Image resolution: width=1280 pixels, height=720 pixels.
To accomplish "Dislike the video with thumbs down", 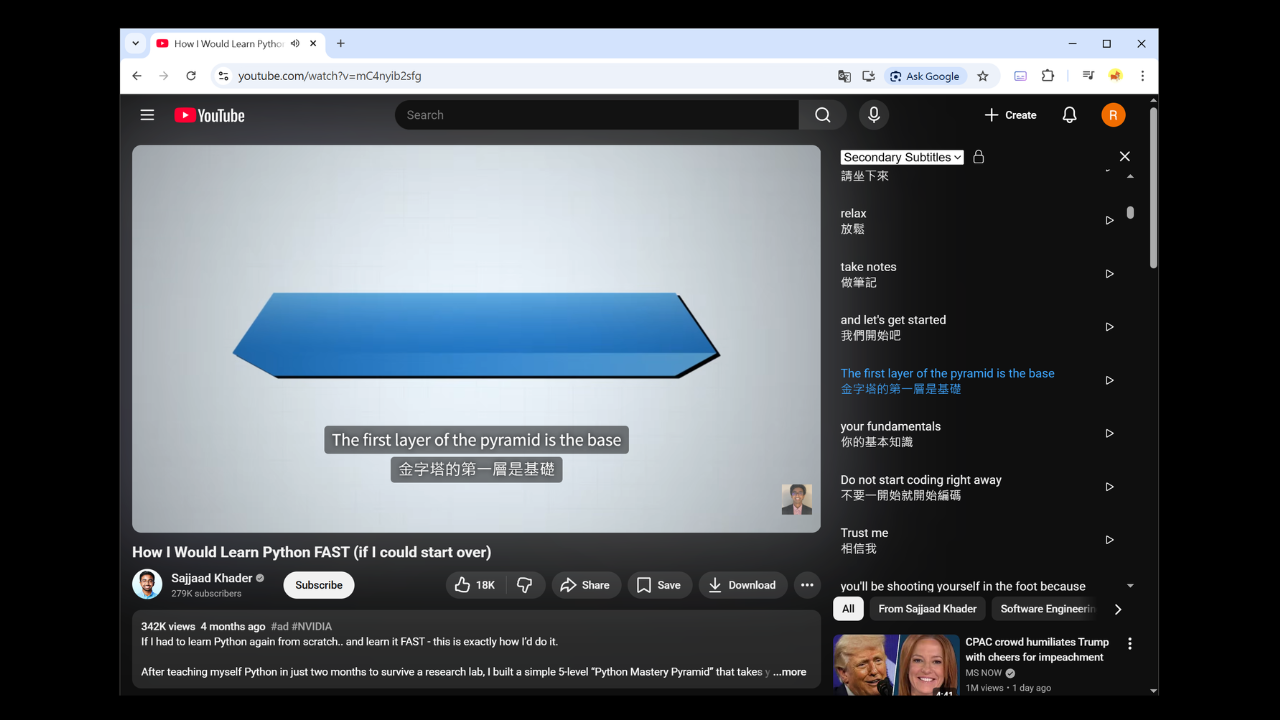I will 525,585.
